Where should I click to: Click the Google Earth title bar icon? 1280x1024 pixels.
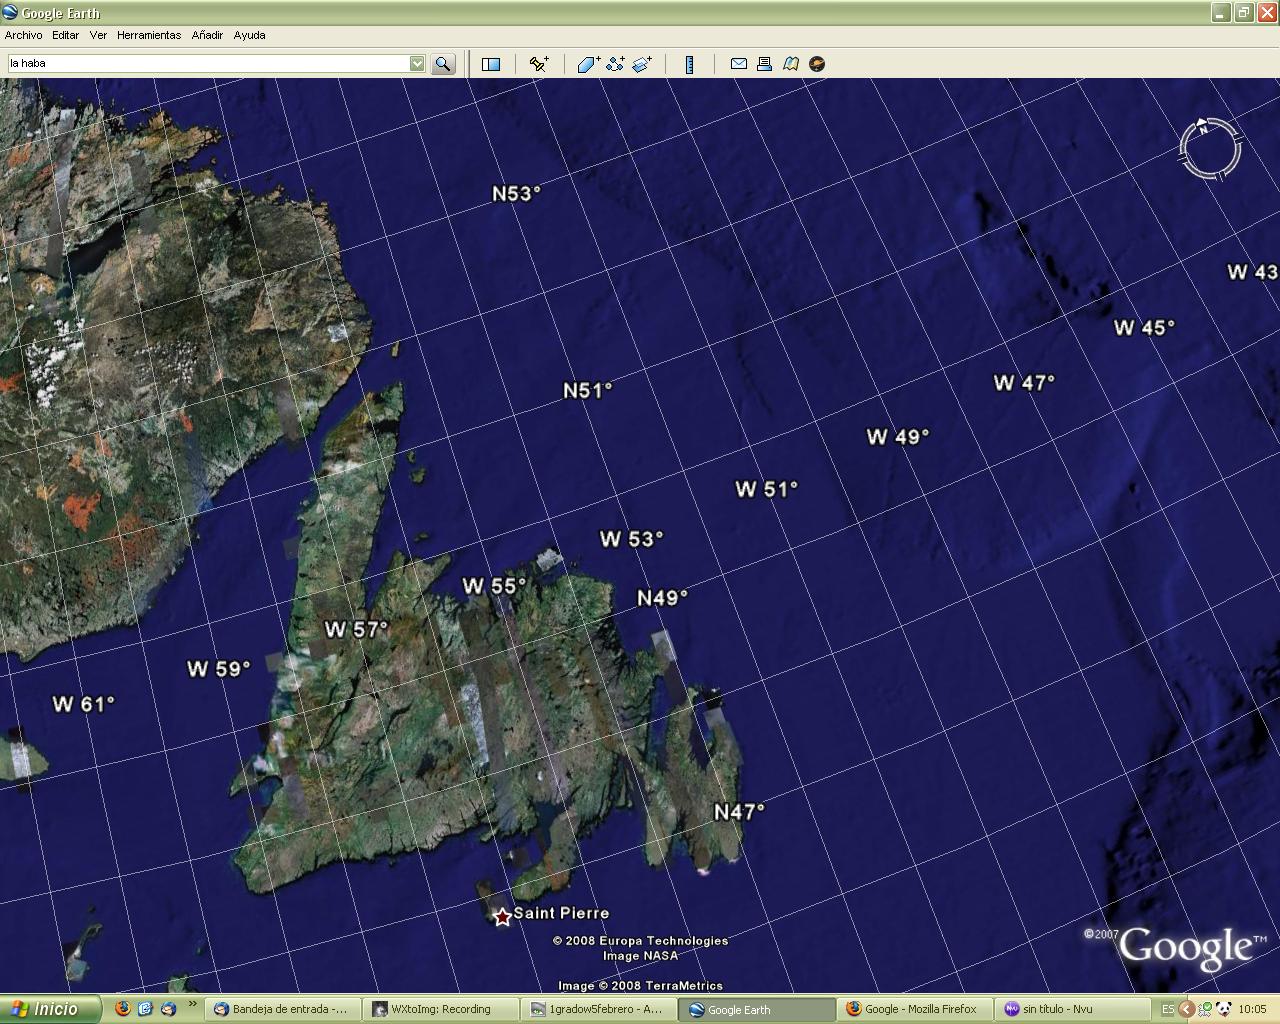coord(10,13)
